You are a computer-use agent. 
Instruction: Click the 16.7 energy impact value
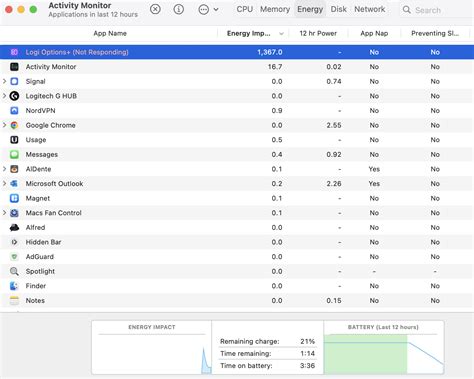275,67
